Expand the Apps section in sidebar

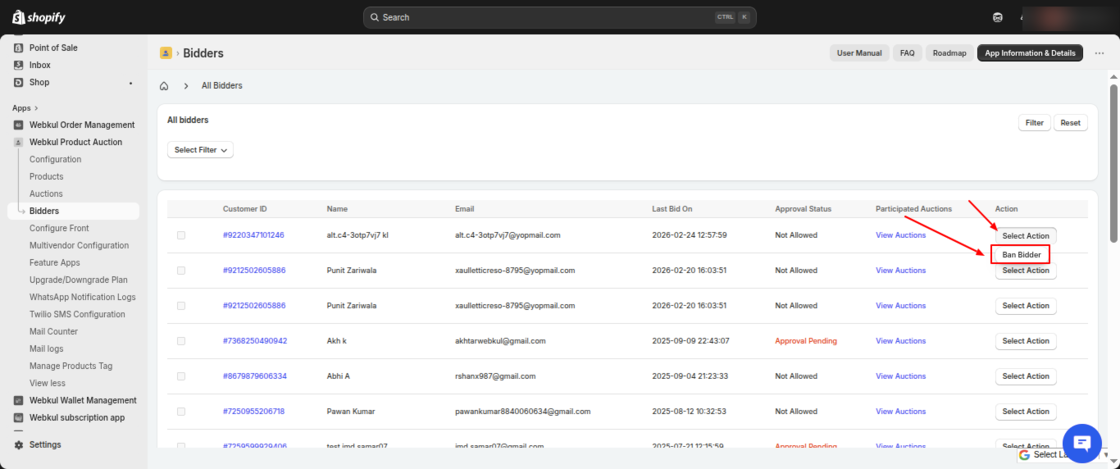click(x=25, y=108)
